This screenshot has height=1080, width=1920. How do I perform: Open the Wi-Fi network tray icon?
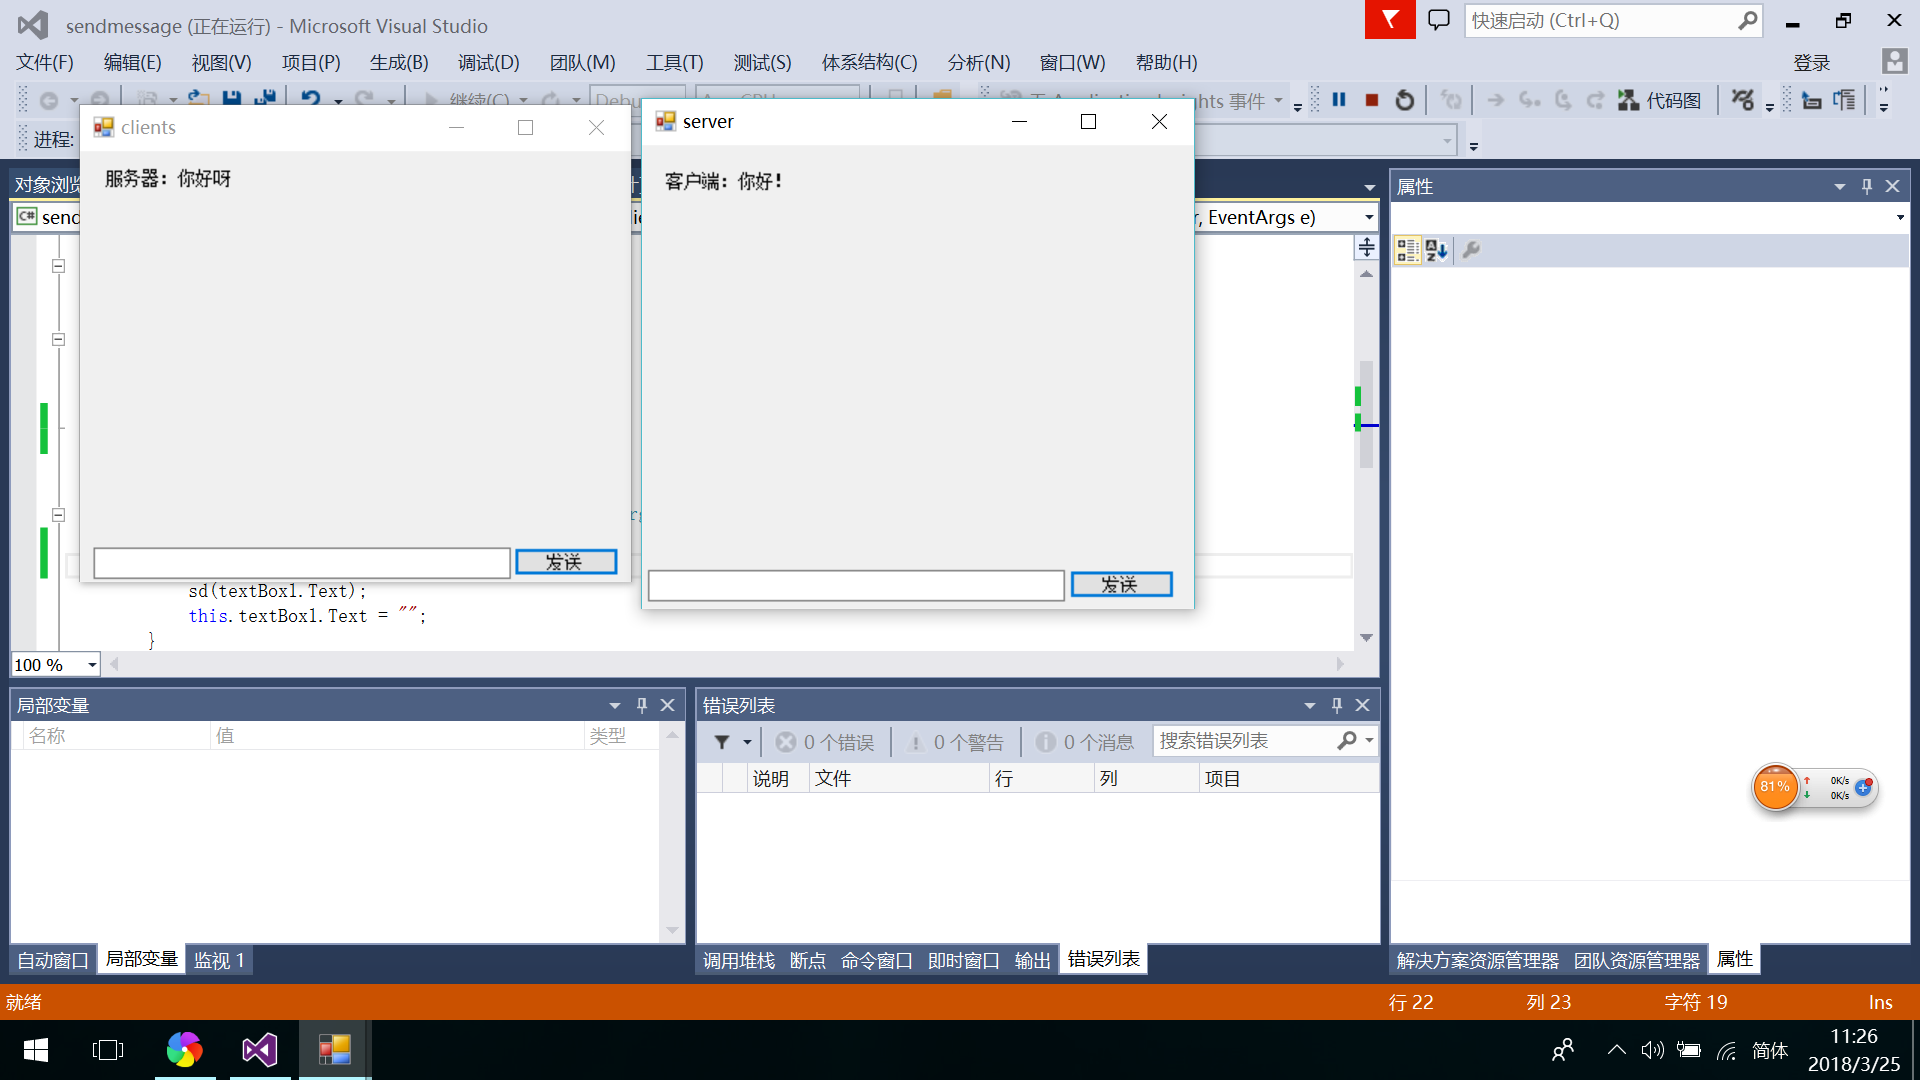pos(1727,1050)
